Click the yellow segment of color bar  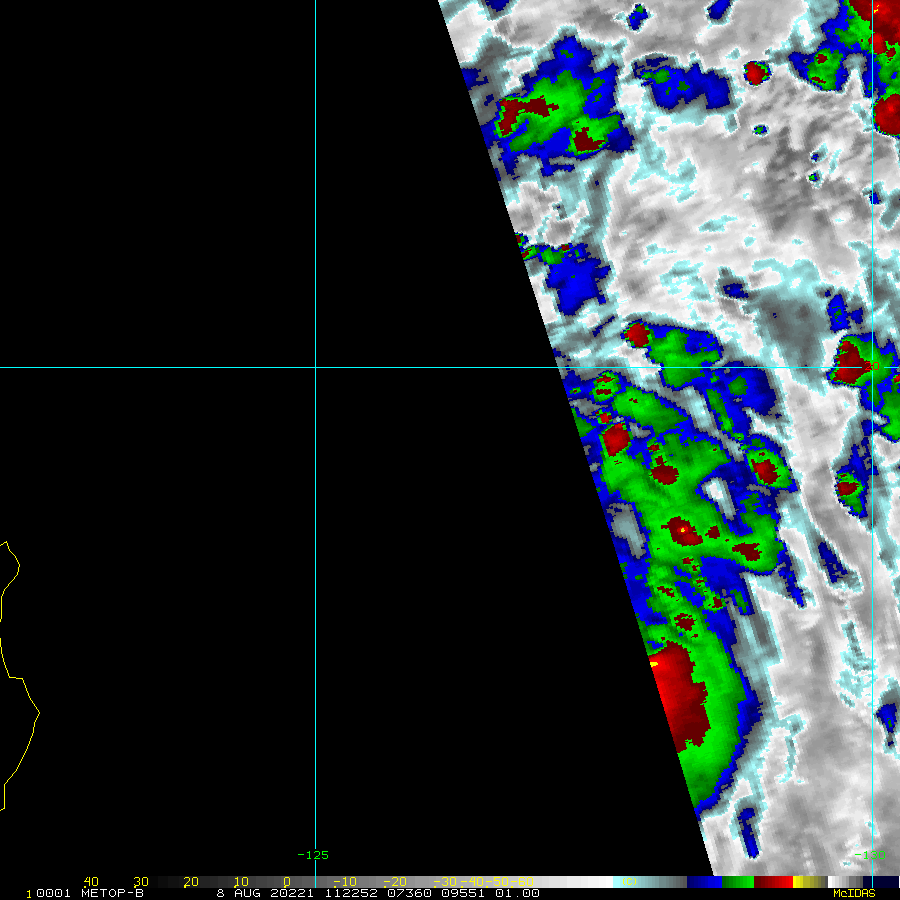pyautogui.click(x=802, y=882)
